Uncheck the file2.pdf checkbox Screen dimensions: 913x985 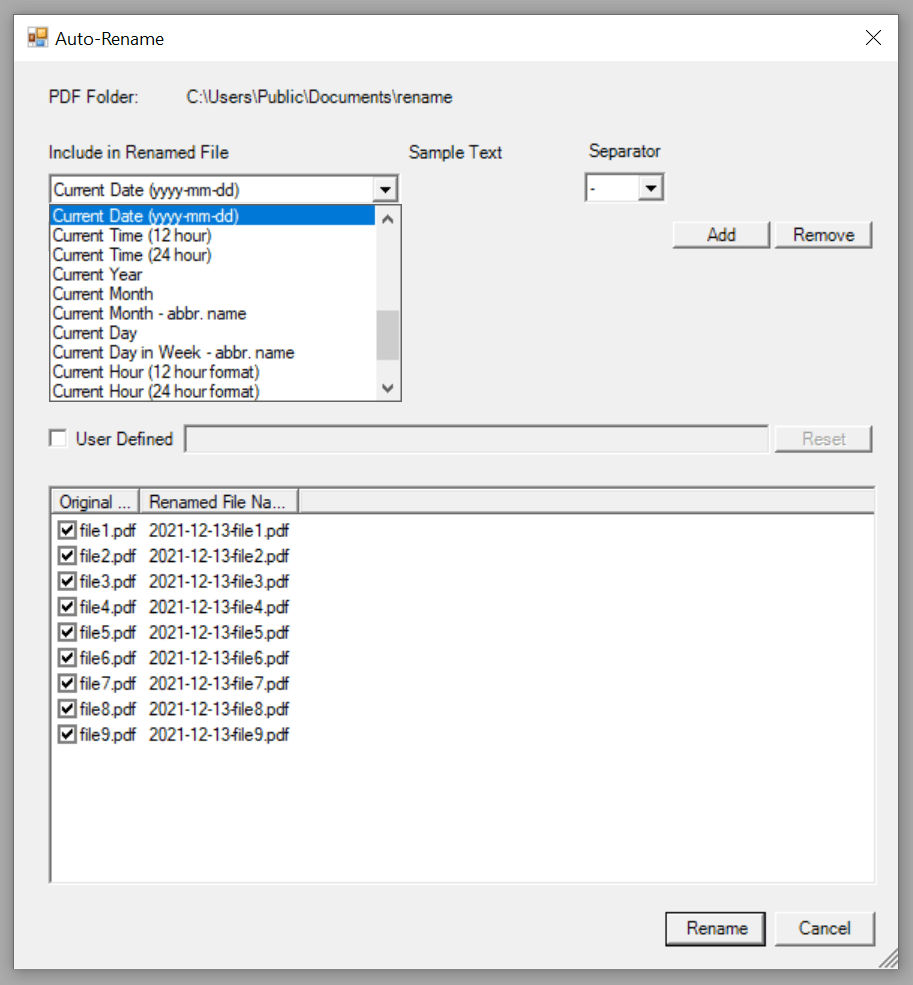[67, 556]
